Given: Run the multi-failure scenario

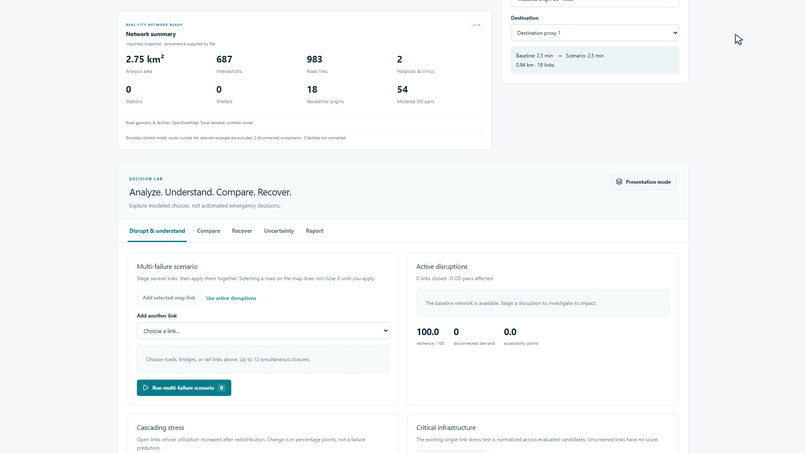Looking at the screenshot, I should pyautogui.click(x=184, y=388).
